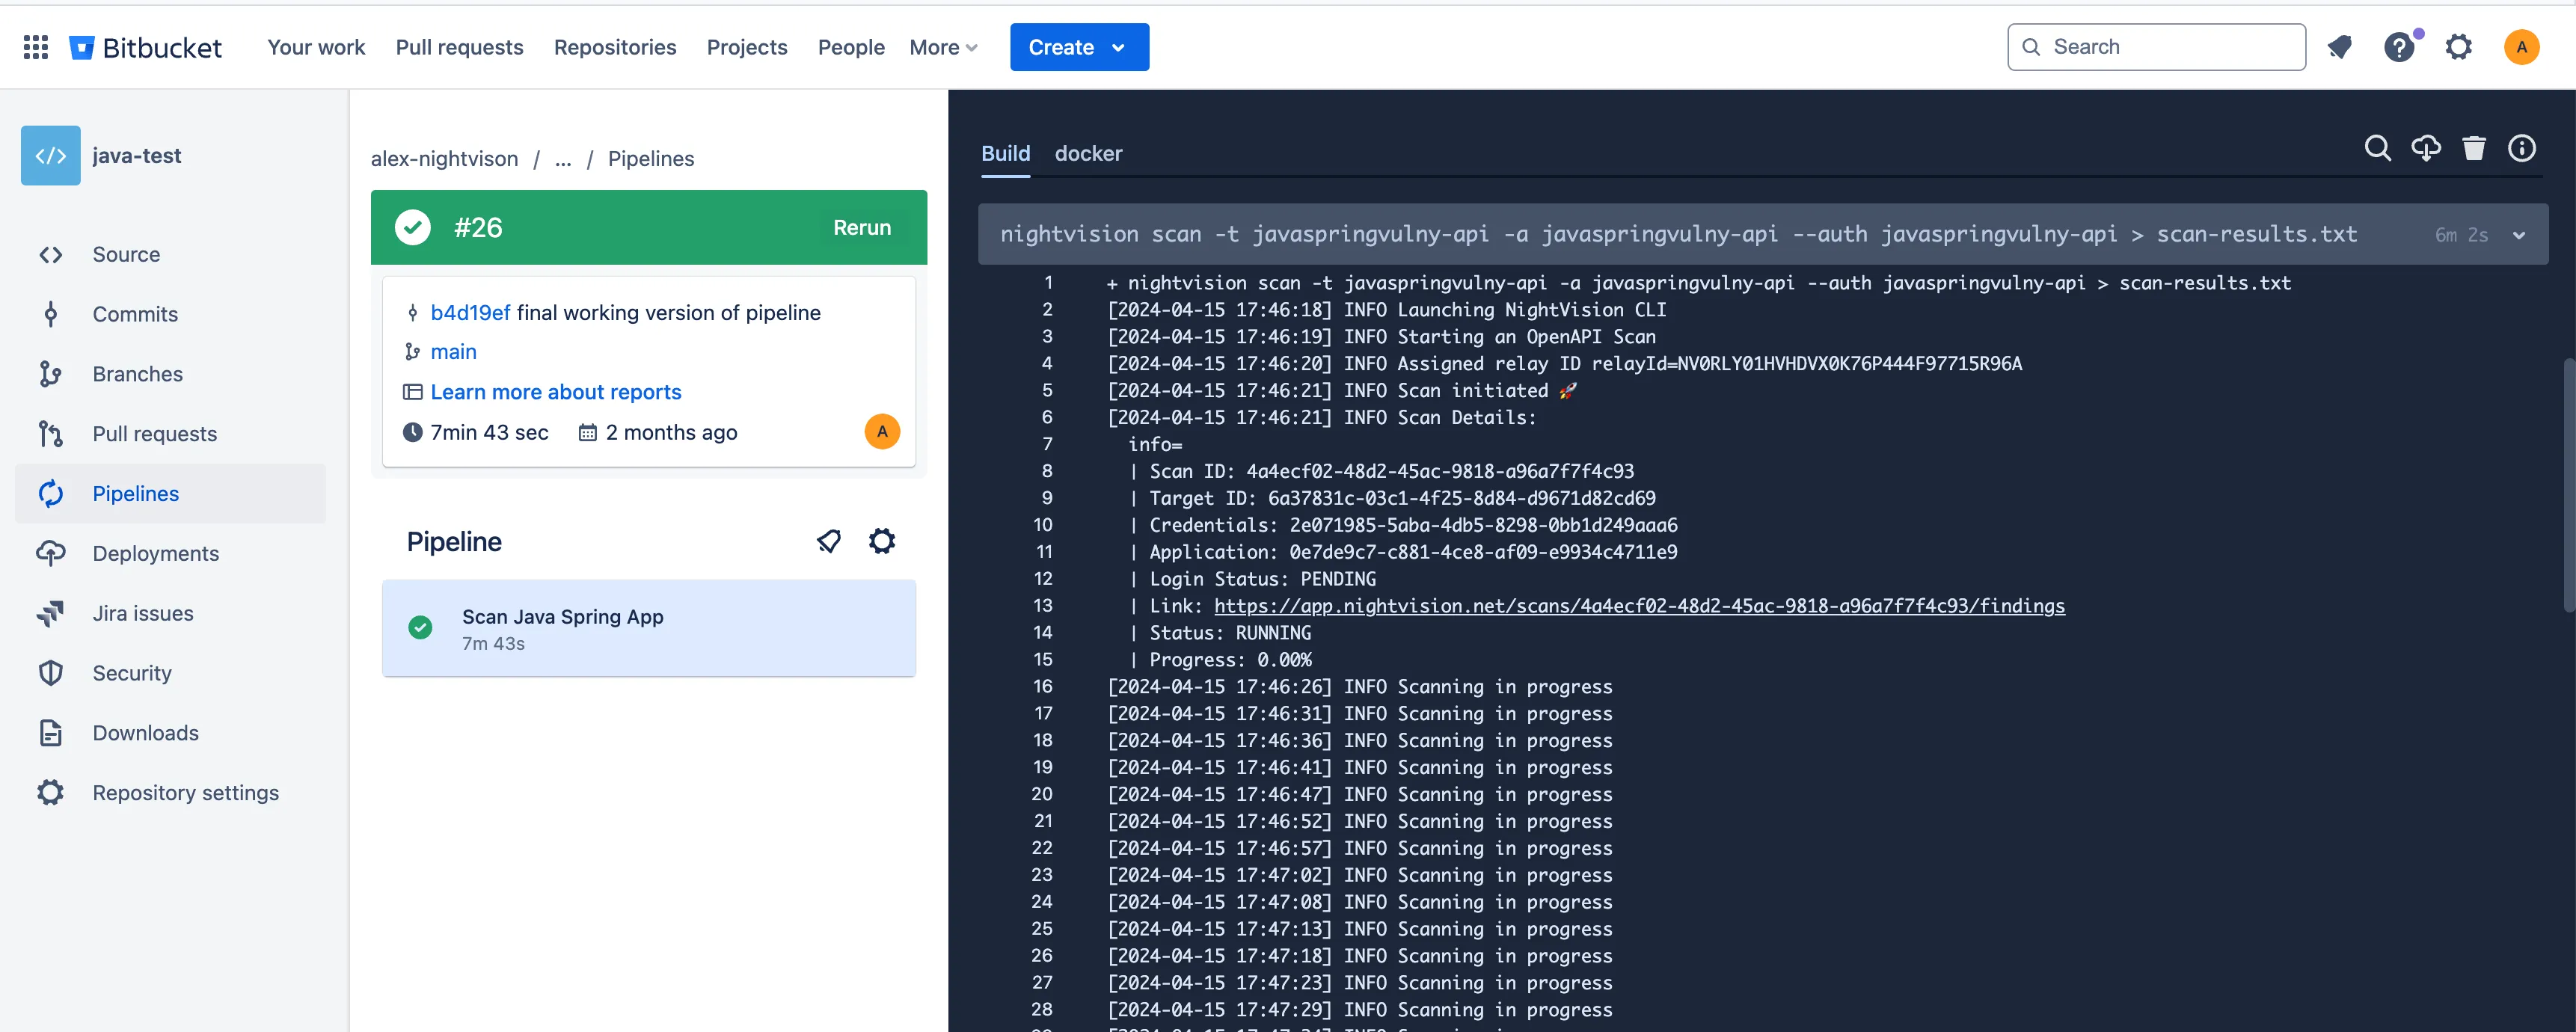The height and width of the screenshot is (1032, 2576).
Task: Click the Pull requests sidebar icon
Action: coord(51,434)
